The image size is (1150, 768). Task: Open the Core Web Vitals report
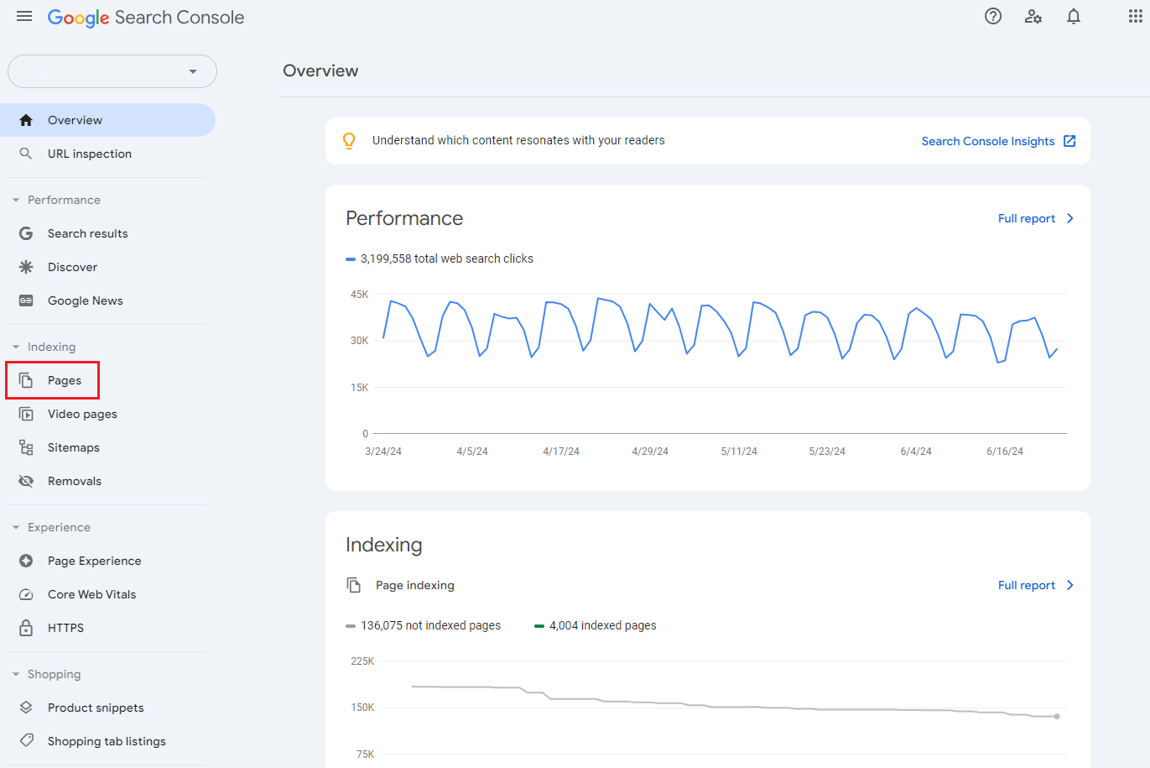coord(91,594)
